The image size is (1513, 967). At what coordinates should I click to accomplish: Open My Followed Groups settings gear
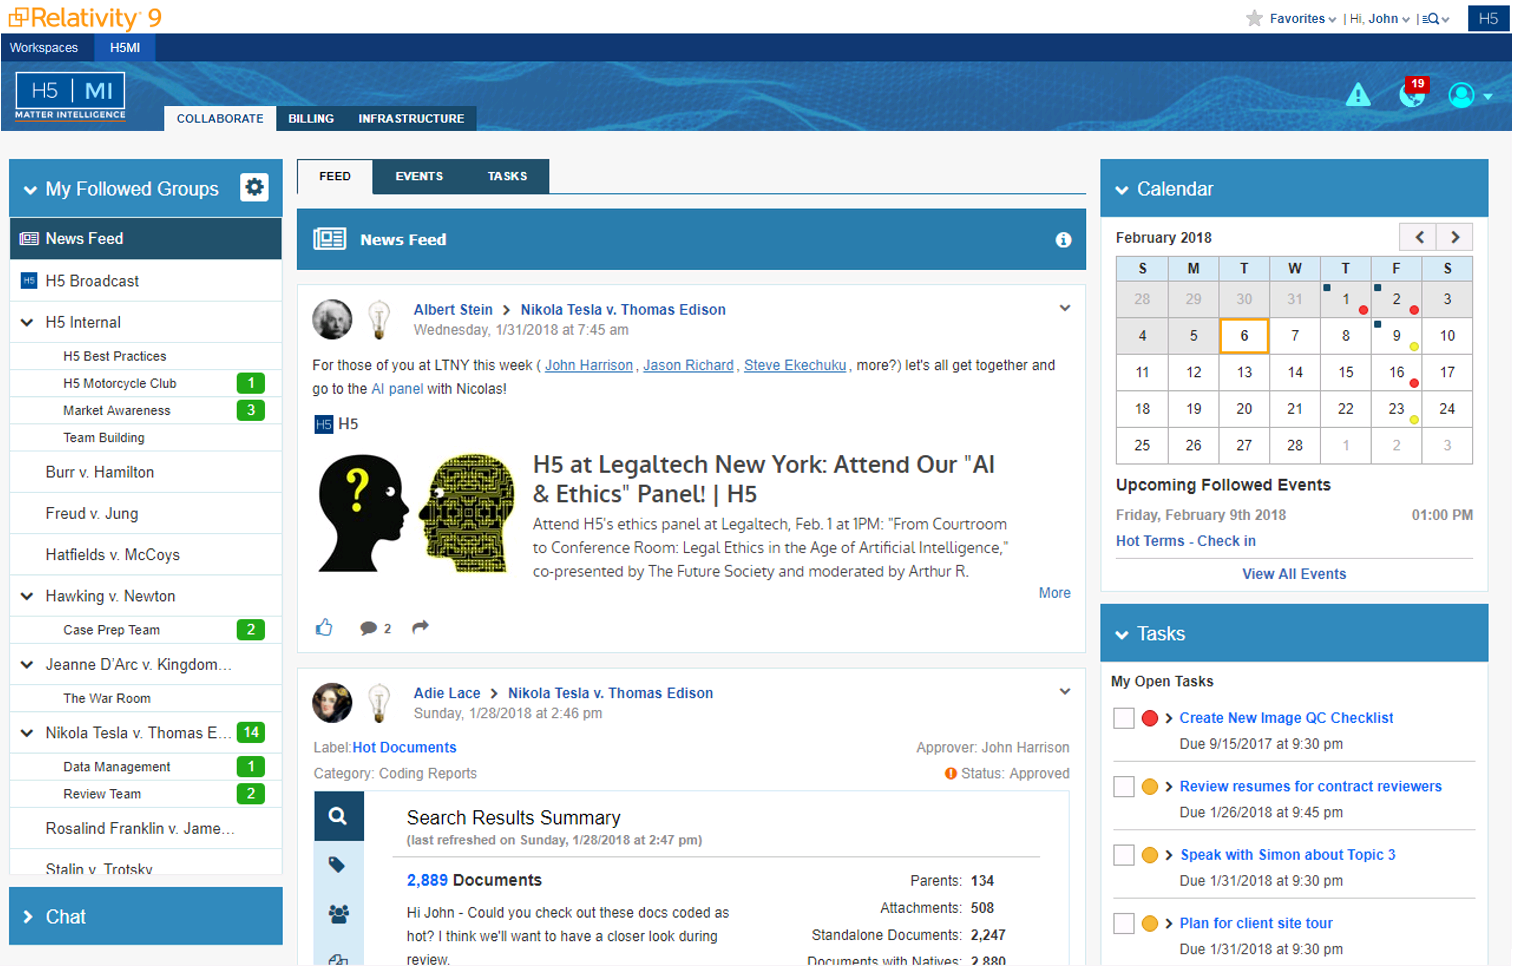(x=254, y=188)
